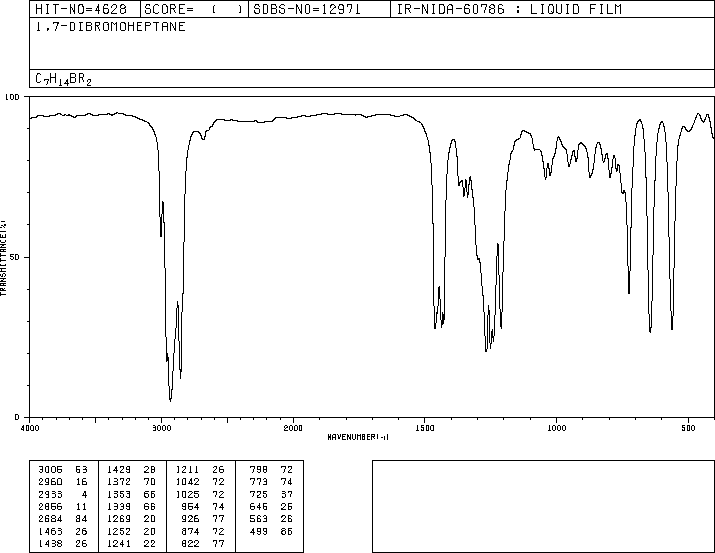Select the 563 peak table entry
Viewport: 715px width, 553px height.
[259, 519]
